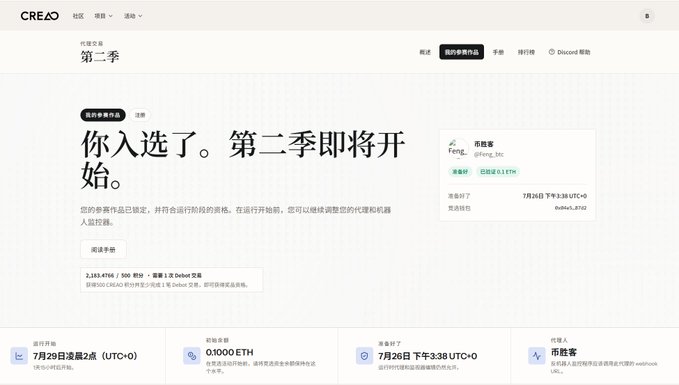The height and width of the screenshot is (385, 679).
Task: Click the CREAO logo
Action: pyautogui.click(x=40, y=16)
